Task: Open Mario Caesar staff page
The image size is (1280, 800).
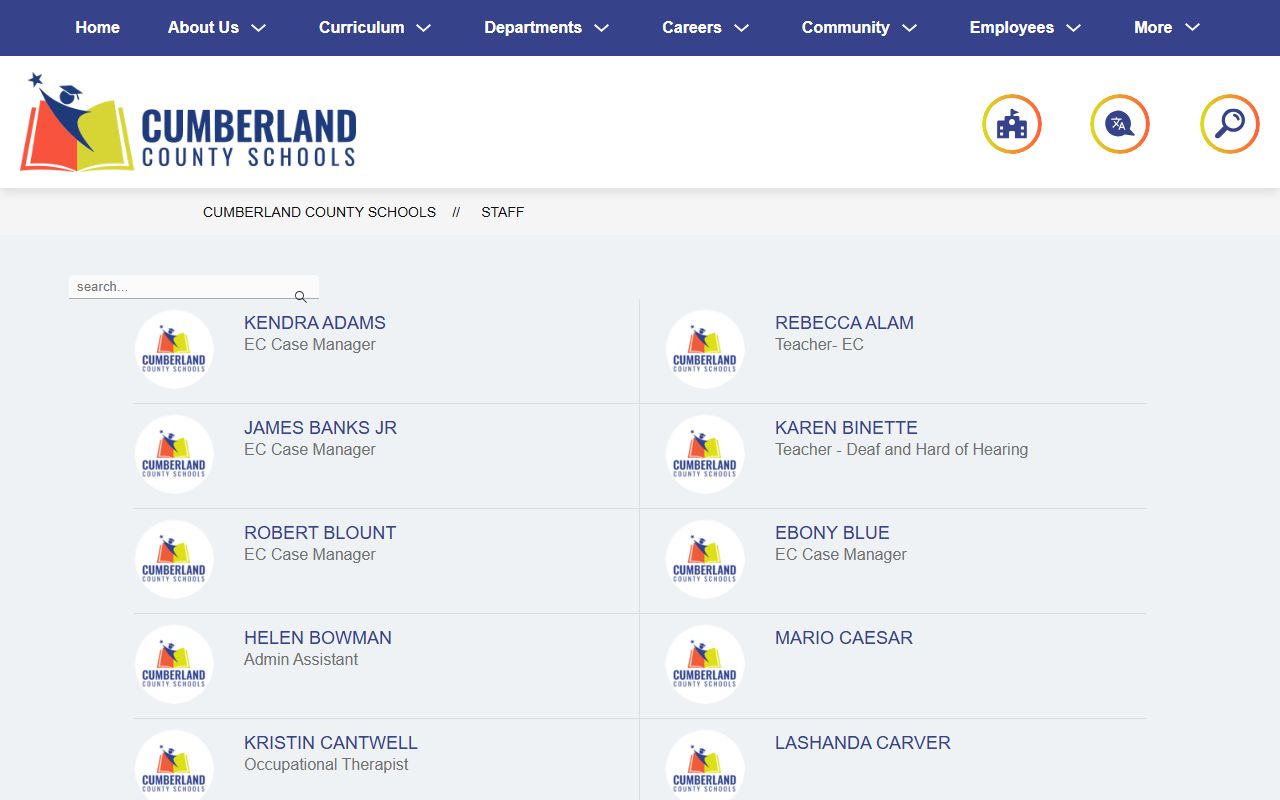Action: [x=844, y=638]
